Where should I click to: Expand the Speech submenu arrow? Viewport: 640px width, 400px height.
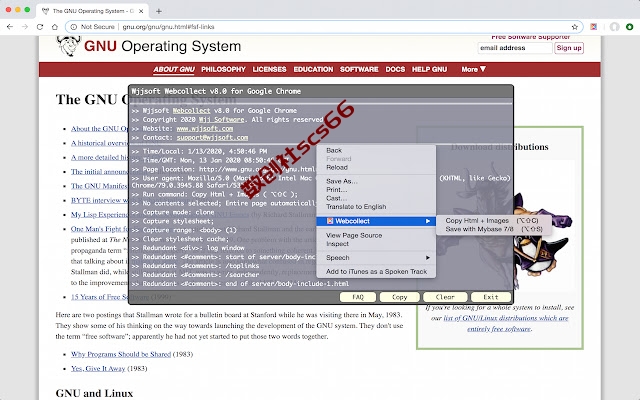(428, 258)
